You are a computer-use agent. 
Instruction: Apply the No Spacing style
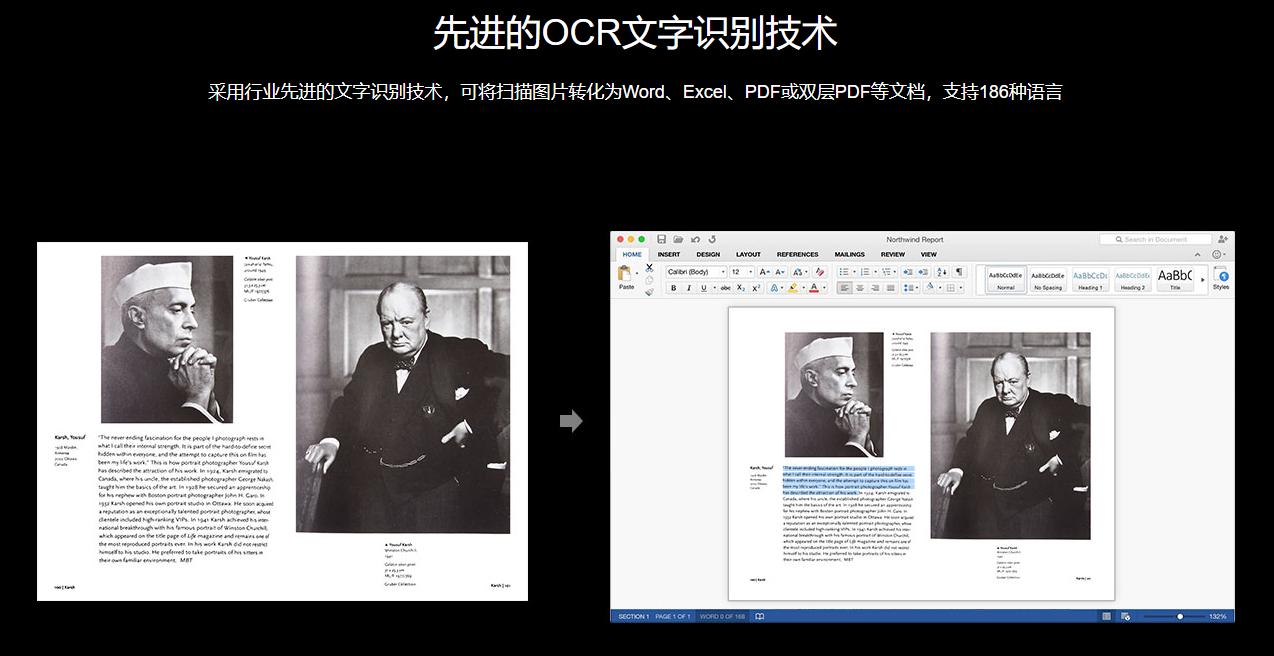[x=1048, y=279]
